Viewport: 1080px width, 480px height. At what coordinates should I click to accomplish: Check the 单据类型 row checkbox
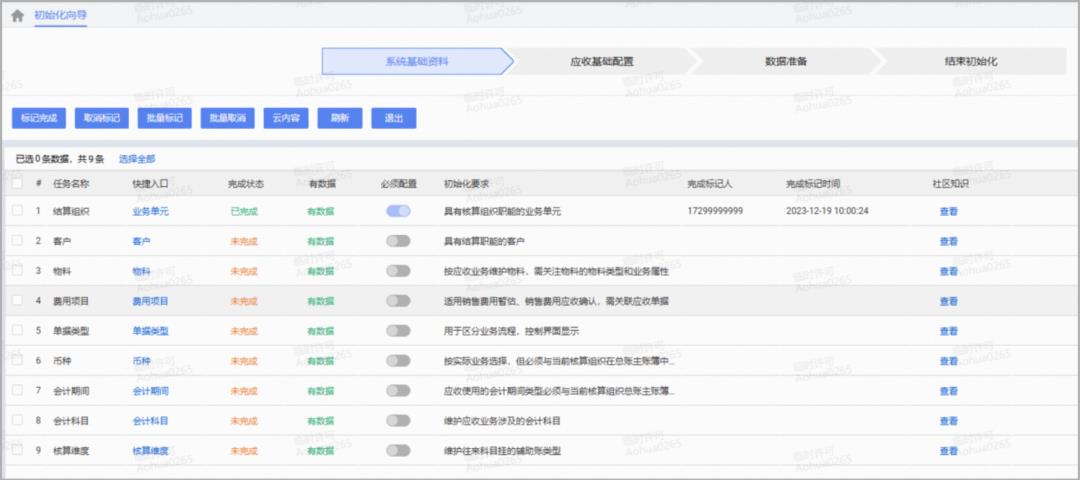(x=17, y=331)
